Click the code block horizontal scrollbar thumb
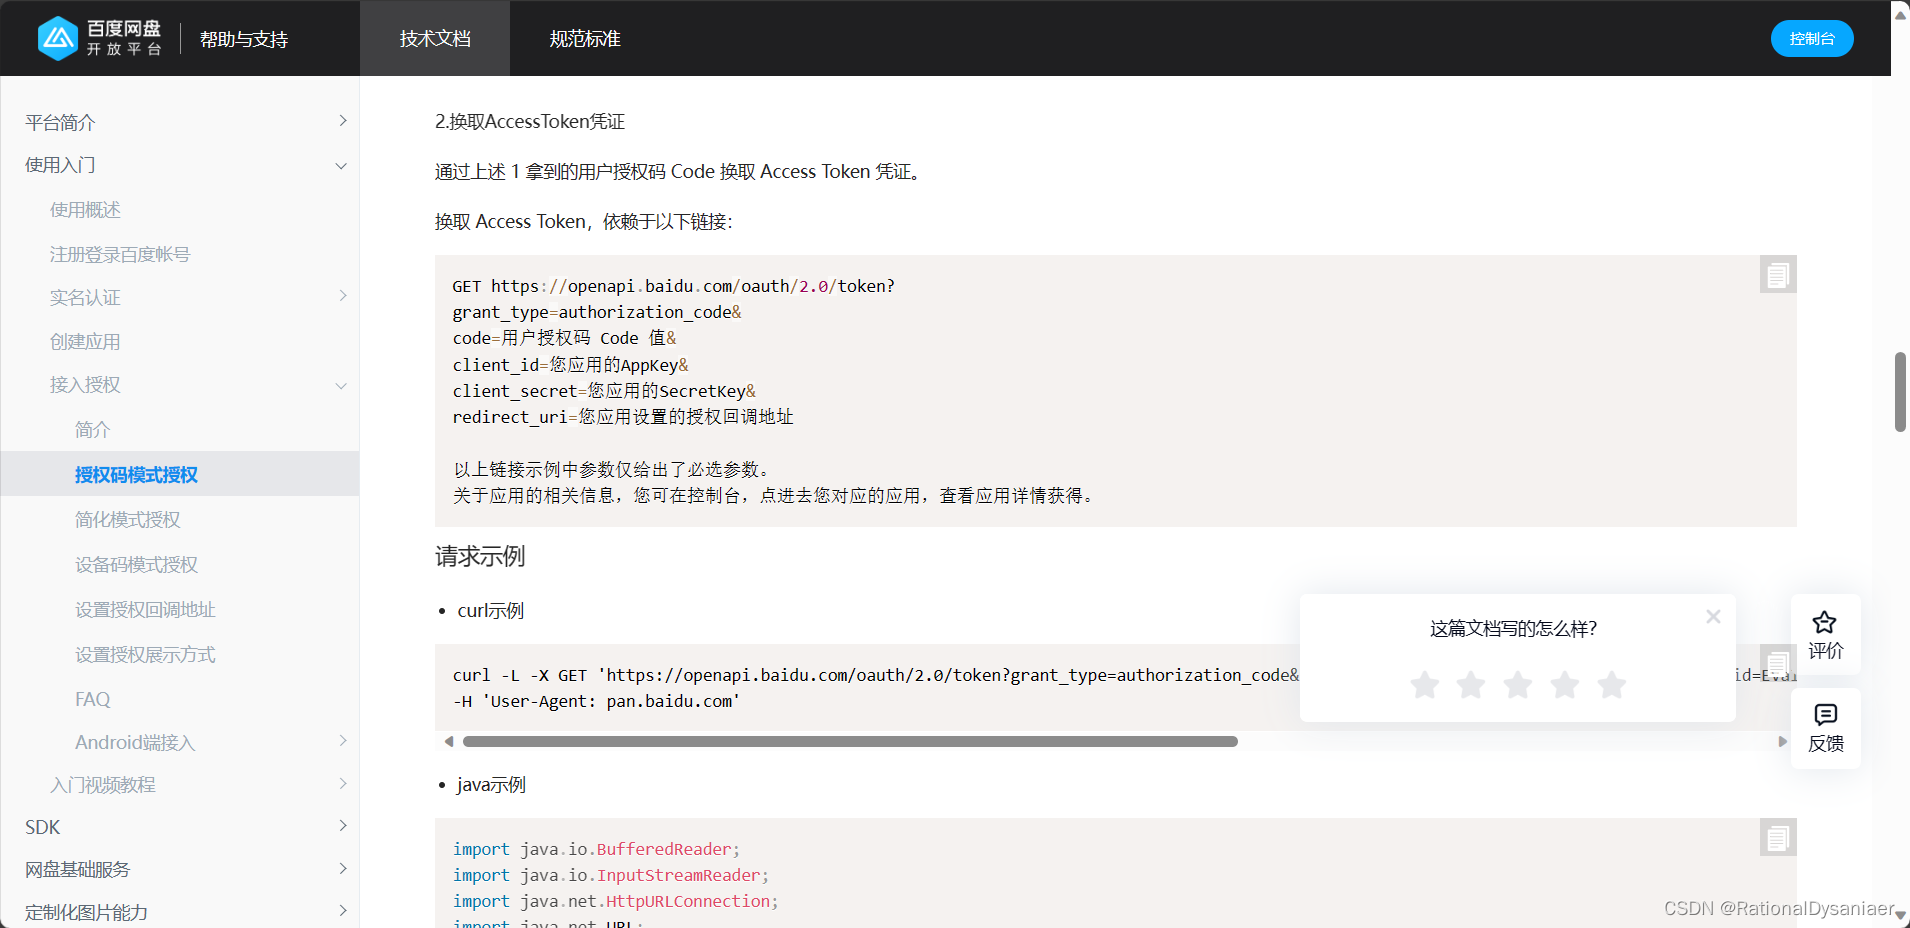 click(x=850, y=741)
